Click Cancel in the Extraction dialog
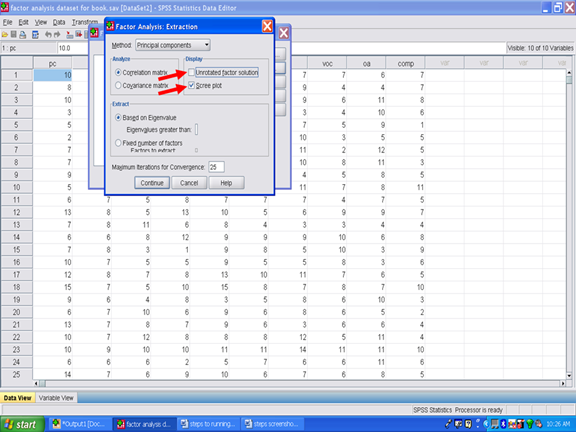This screenshot has height=432, width=576. [x=189, y=183]
